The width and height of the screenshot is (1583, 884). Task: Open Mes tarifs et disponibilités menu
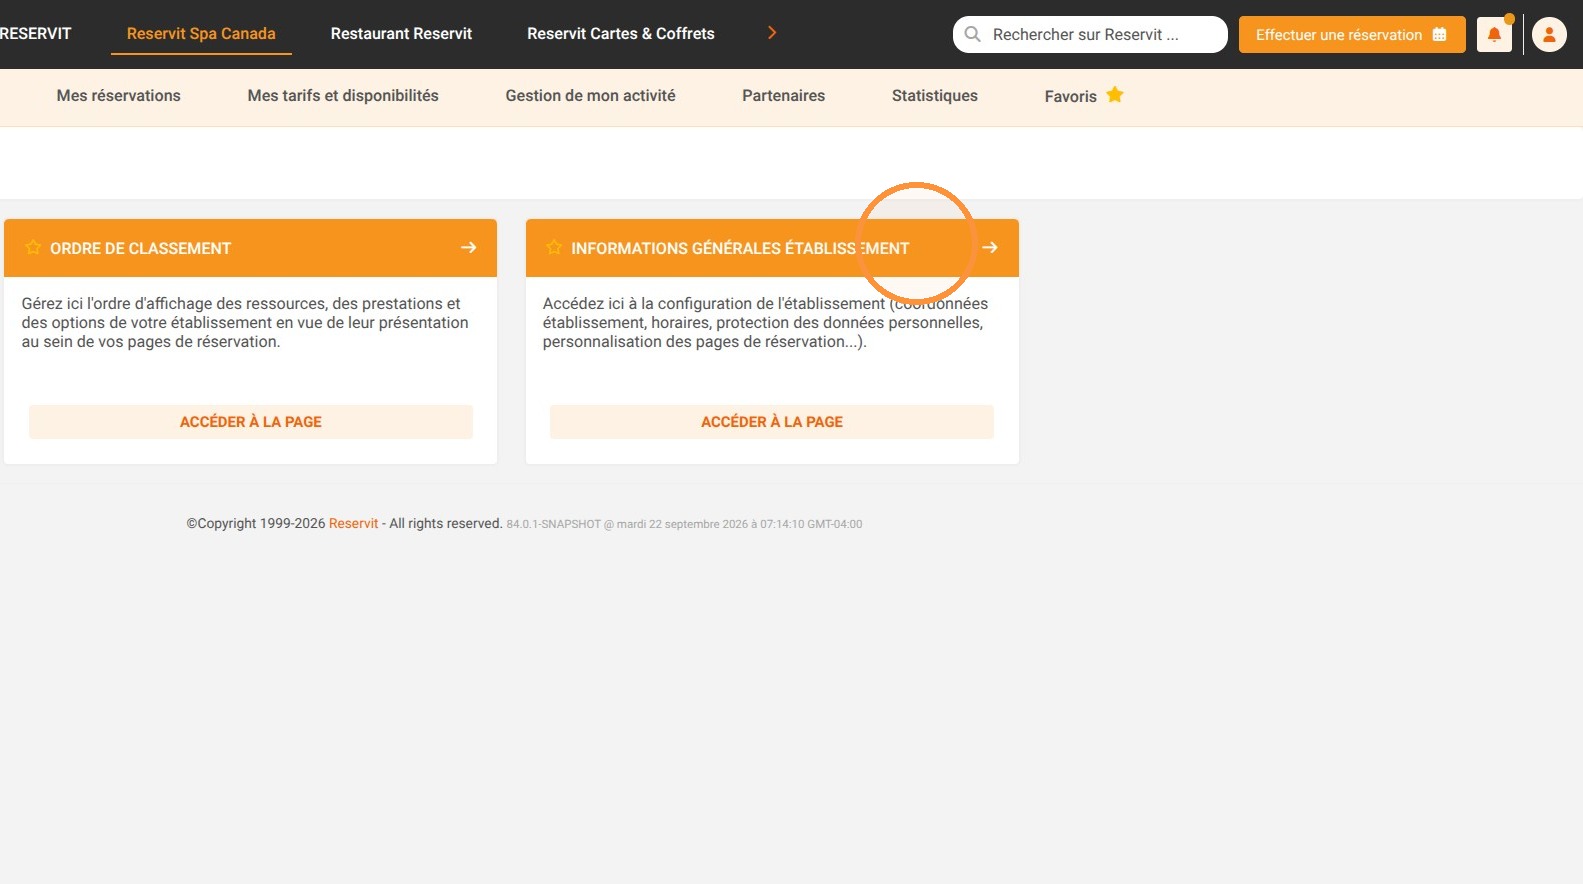pos(343,96)
